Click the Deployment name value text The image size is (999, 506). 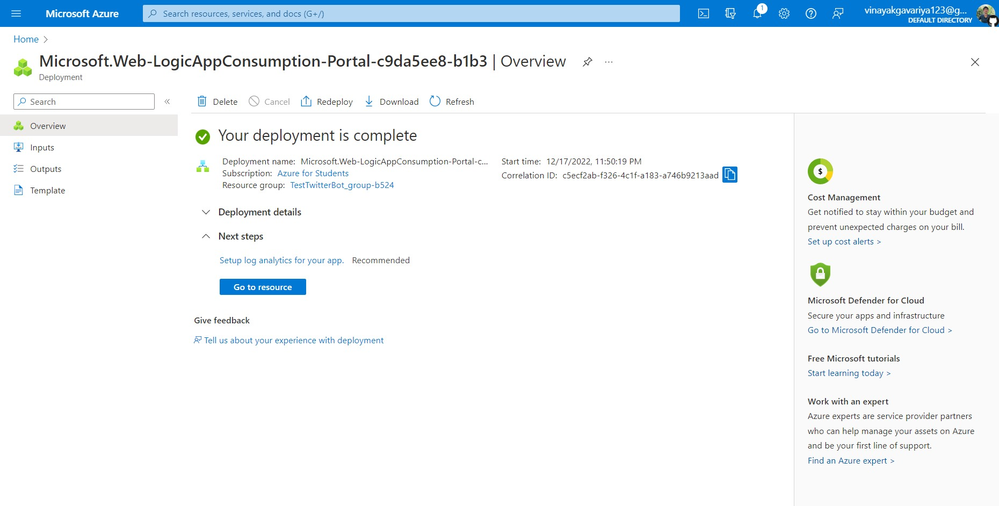pos(394,161)
